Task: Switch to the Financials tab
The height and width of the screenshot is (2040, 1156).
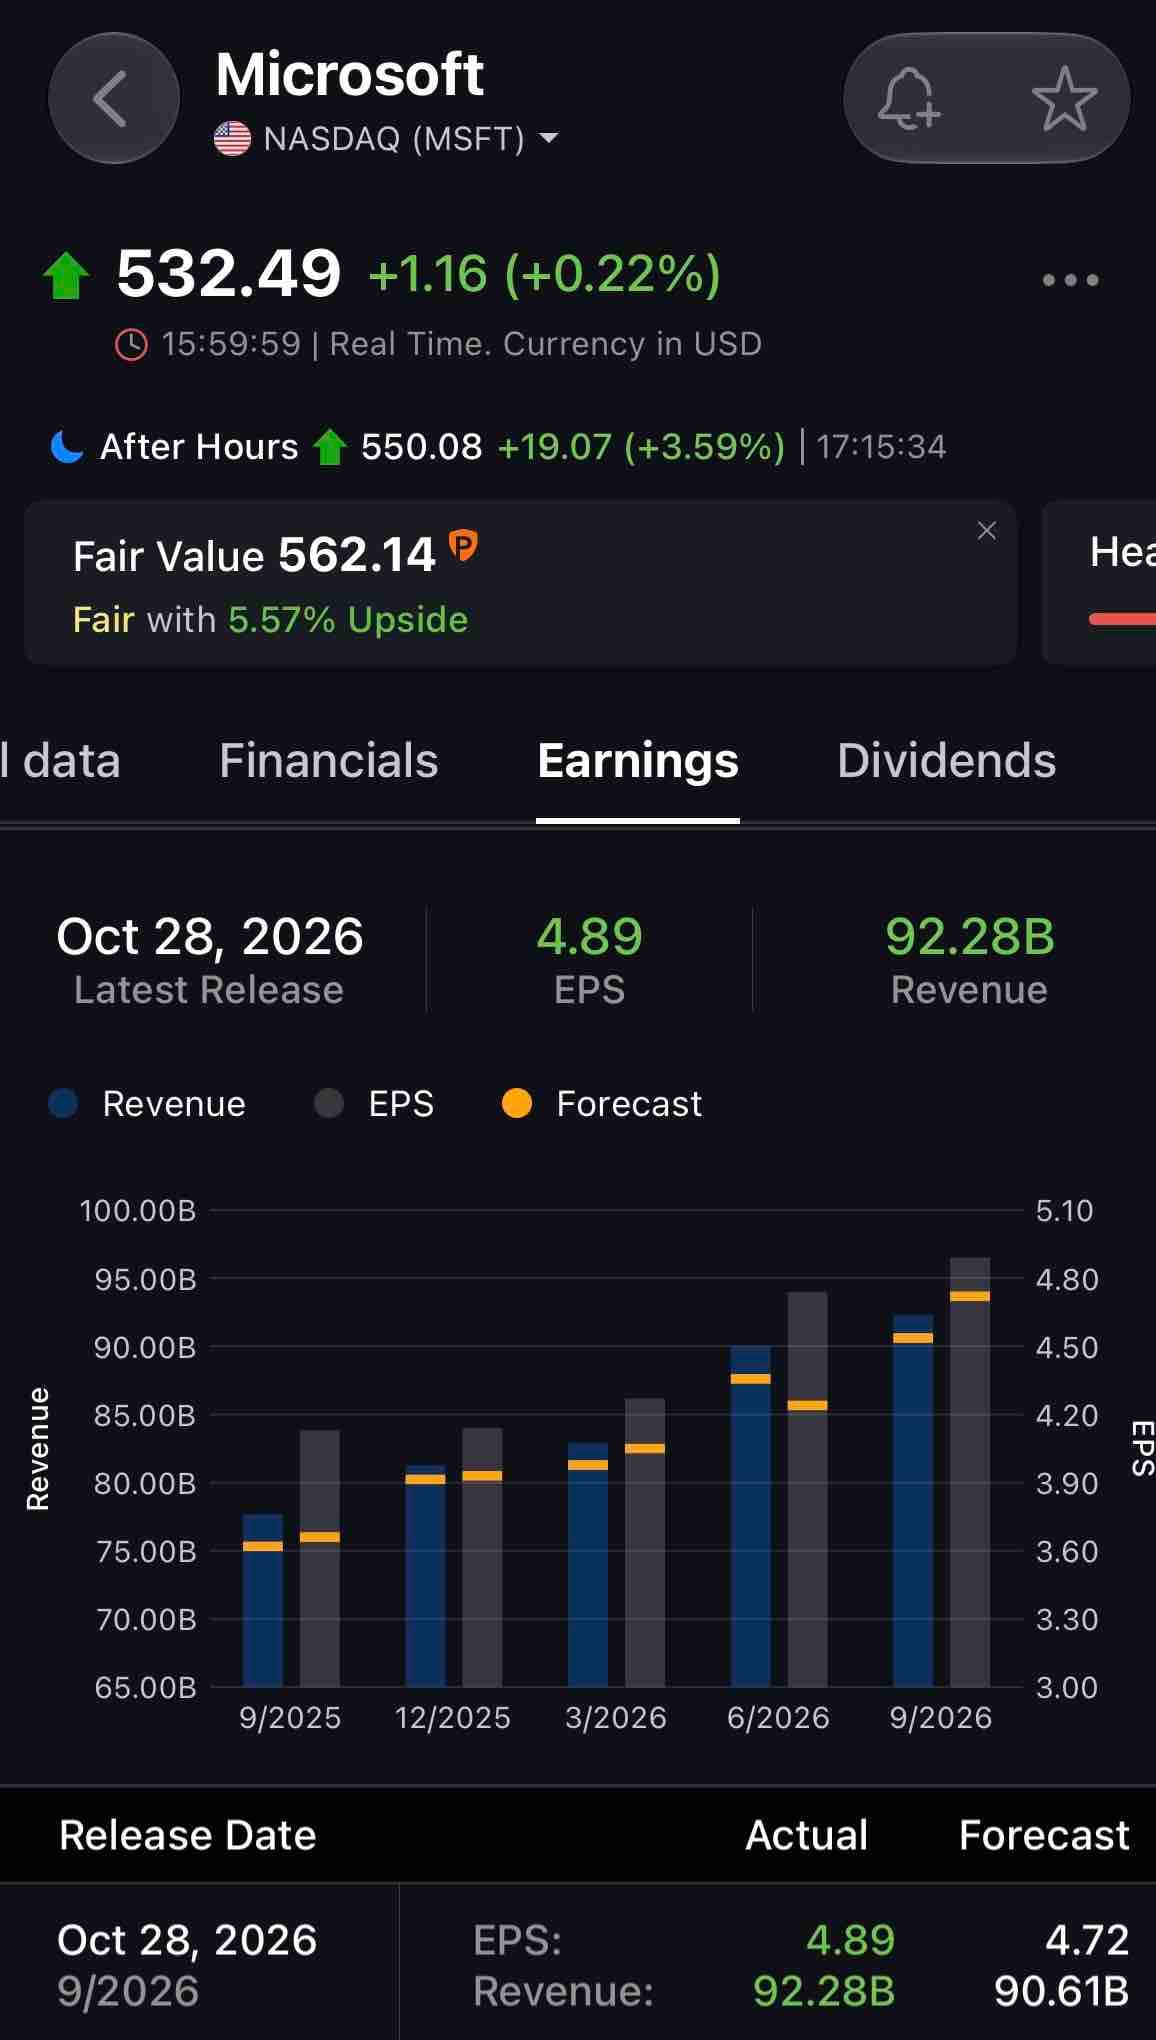Action: point(328,761)
